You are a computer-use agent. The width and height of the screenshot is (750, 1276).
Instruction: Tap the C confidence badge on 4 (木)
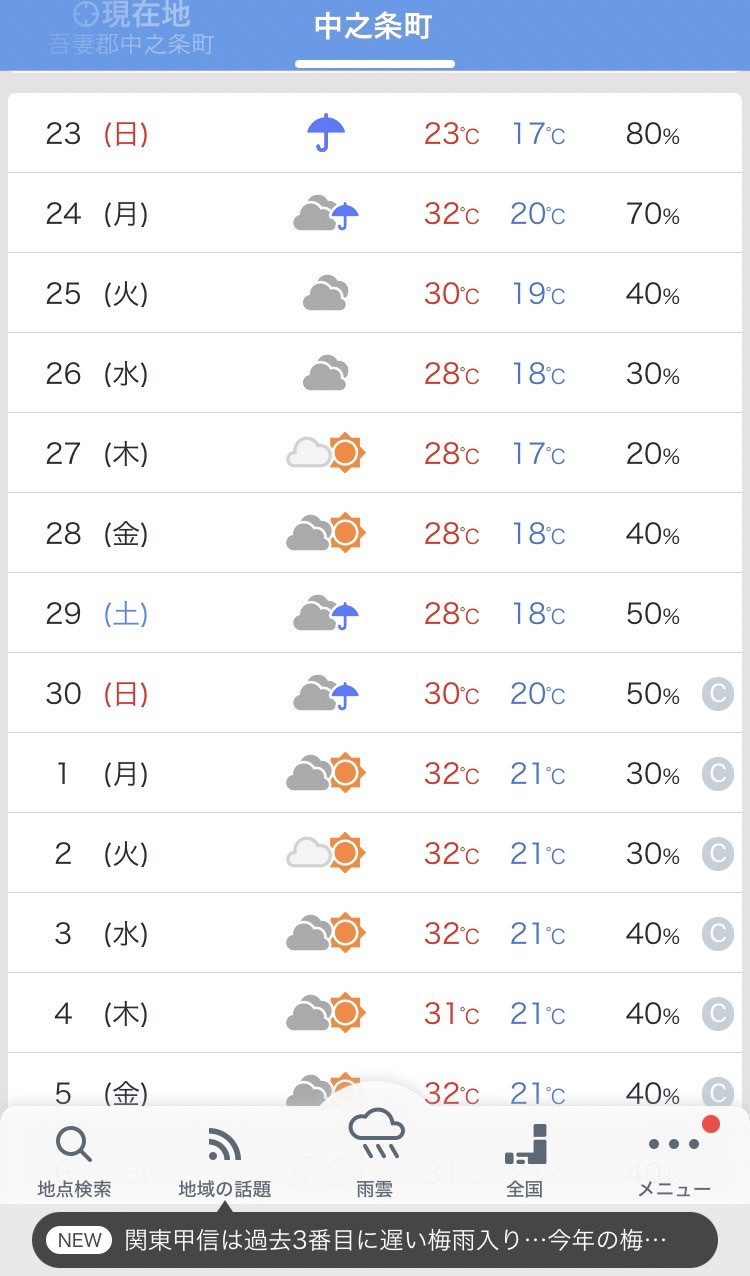pos(717,1013)
